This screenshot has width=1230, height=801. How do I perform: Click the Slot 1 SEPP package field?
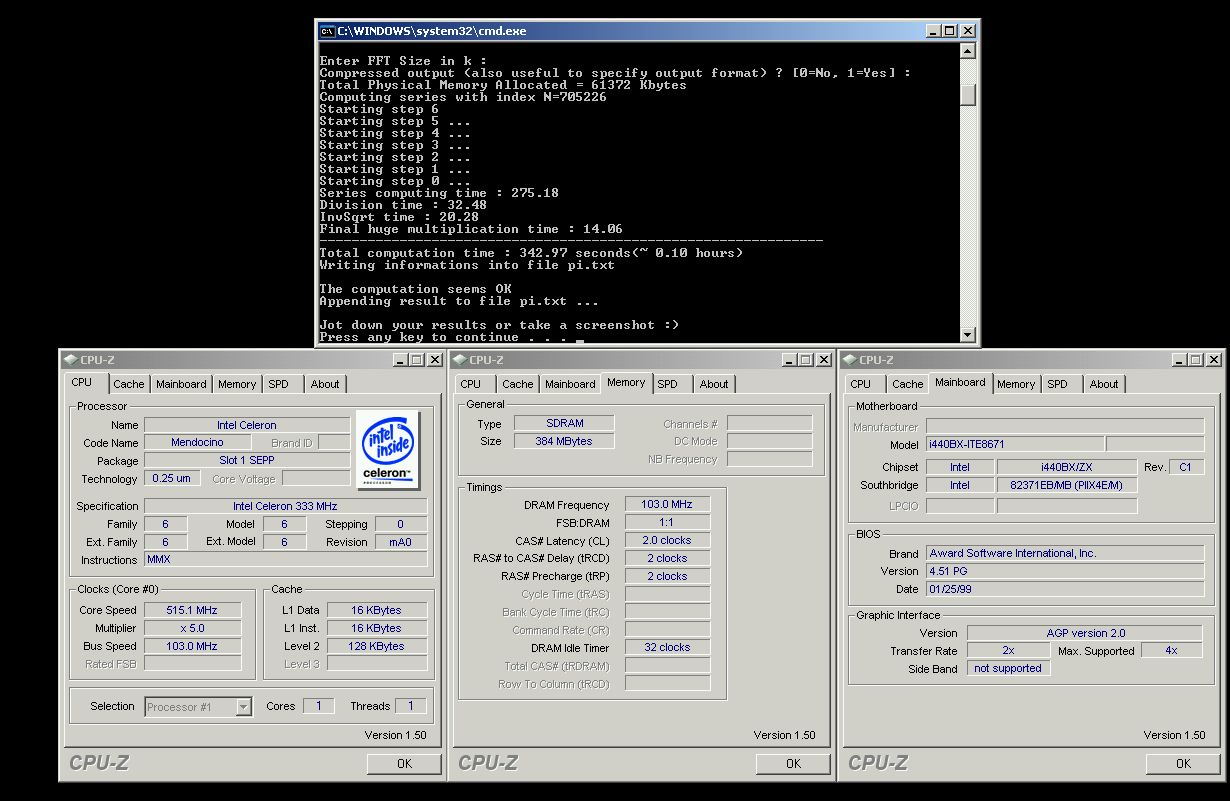[x=247, y=461]
